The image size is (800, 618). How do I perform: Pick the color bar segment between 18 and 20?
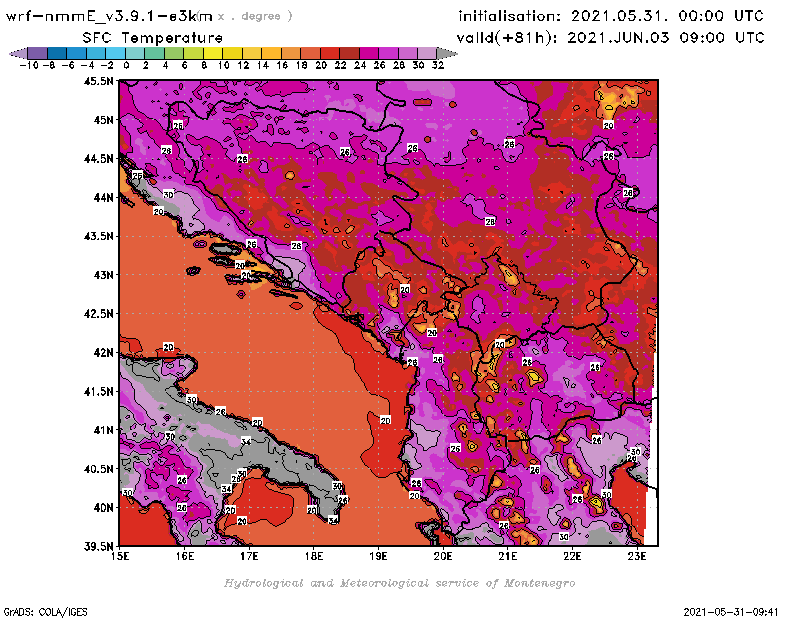click(310, 53)
